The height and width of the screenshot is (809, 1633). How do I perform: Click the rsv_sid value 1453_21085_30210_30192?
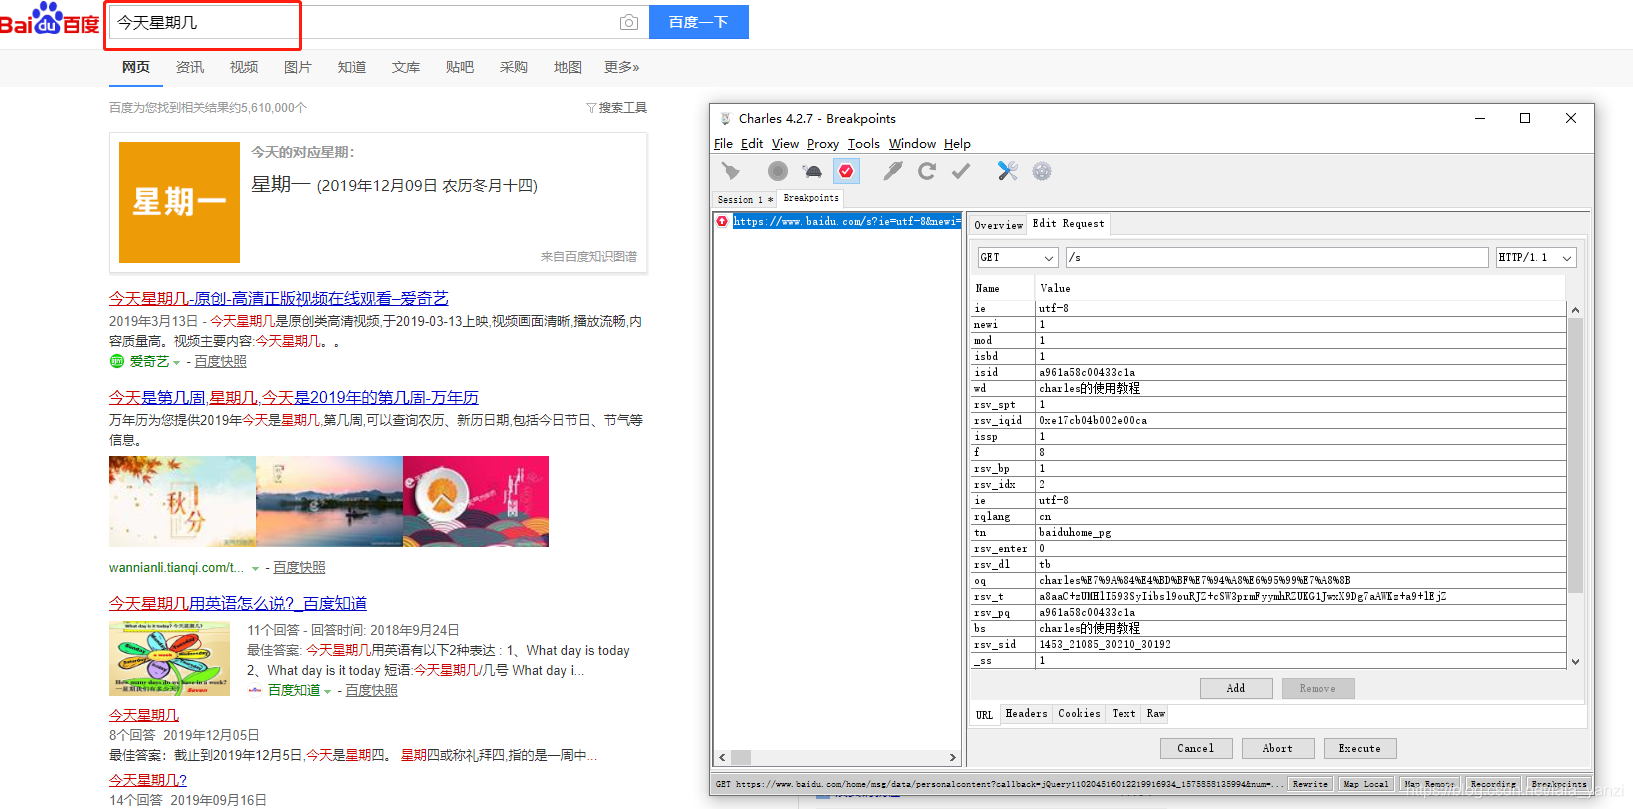pos(1104,644)
